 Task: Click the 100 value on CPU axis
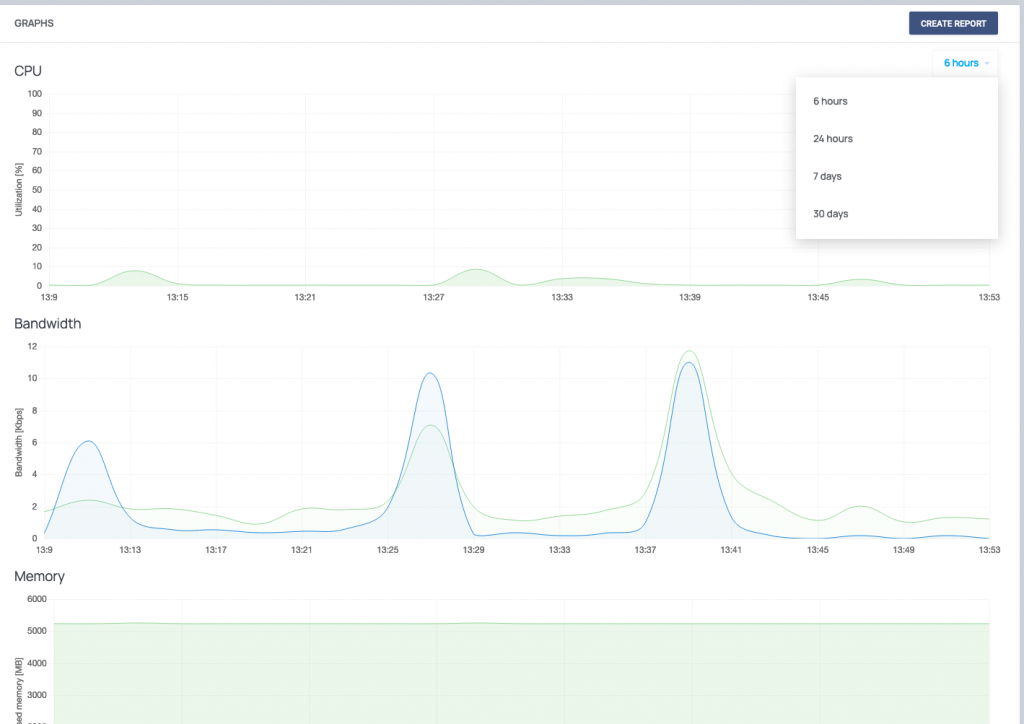point(35,94)
